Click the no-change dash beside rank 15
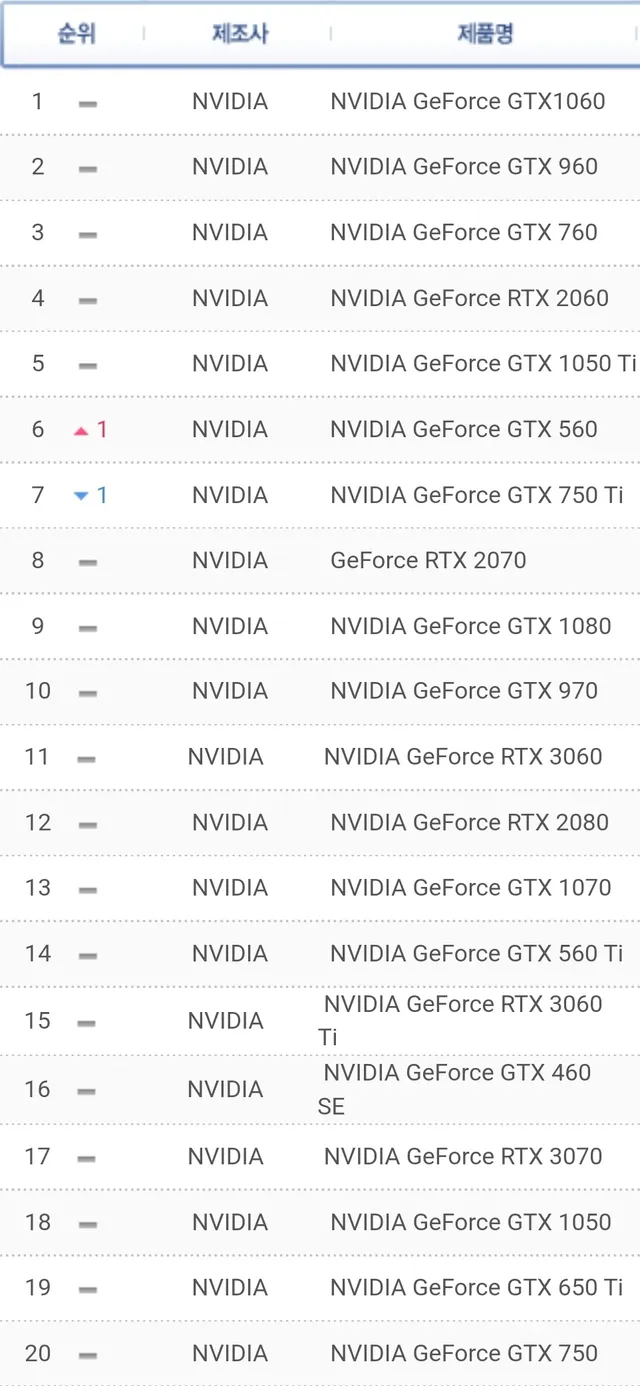 tap(86, 1023)
